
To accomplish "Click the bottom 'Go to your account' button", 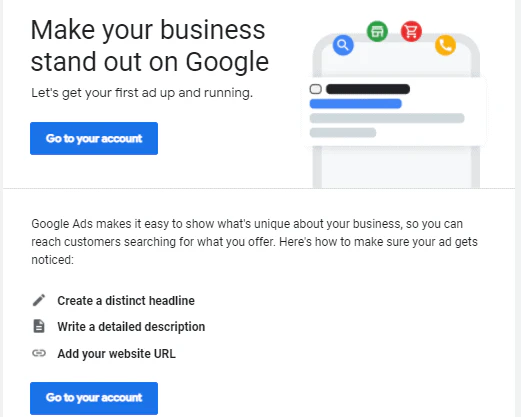I will coord(94,398).
